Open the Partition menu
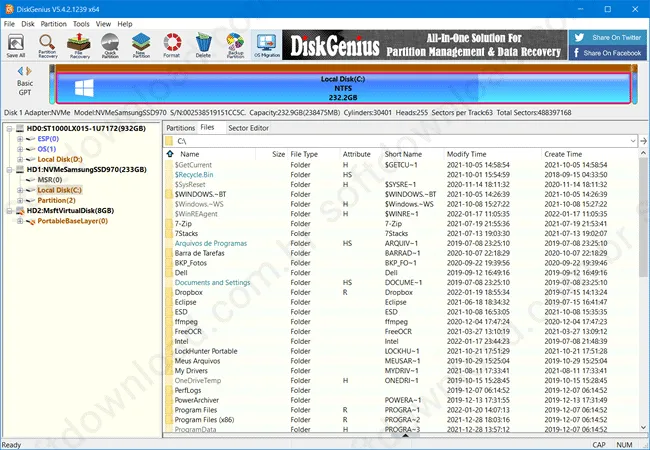Screen dimensions: 650x450 point(53,24)
